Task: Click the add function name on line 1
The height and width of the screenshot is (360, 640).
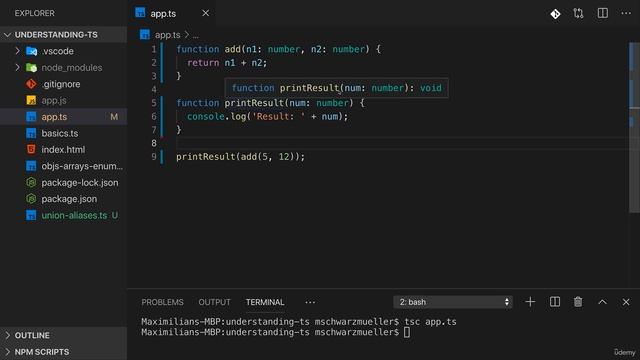Action: click(x=233, y=49)
